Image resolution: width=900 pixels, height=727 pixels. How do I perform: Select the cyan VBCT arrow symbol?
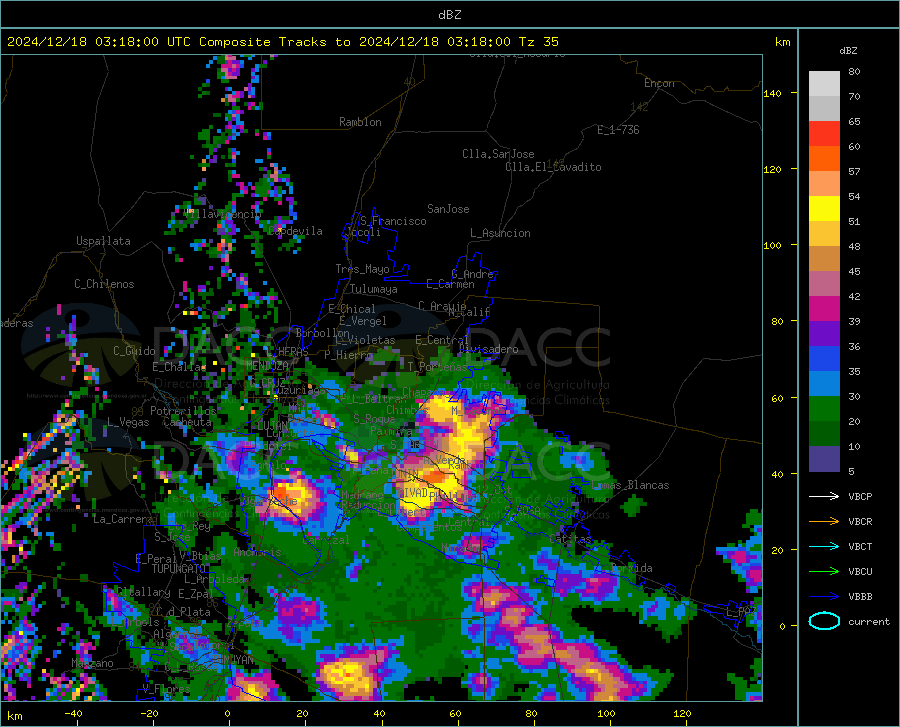824,546
